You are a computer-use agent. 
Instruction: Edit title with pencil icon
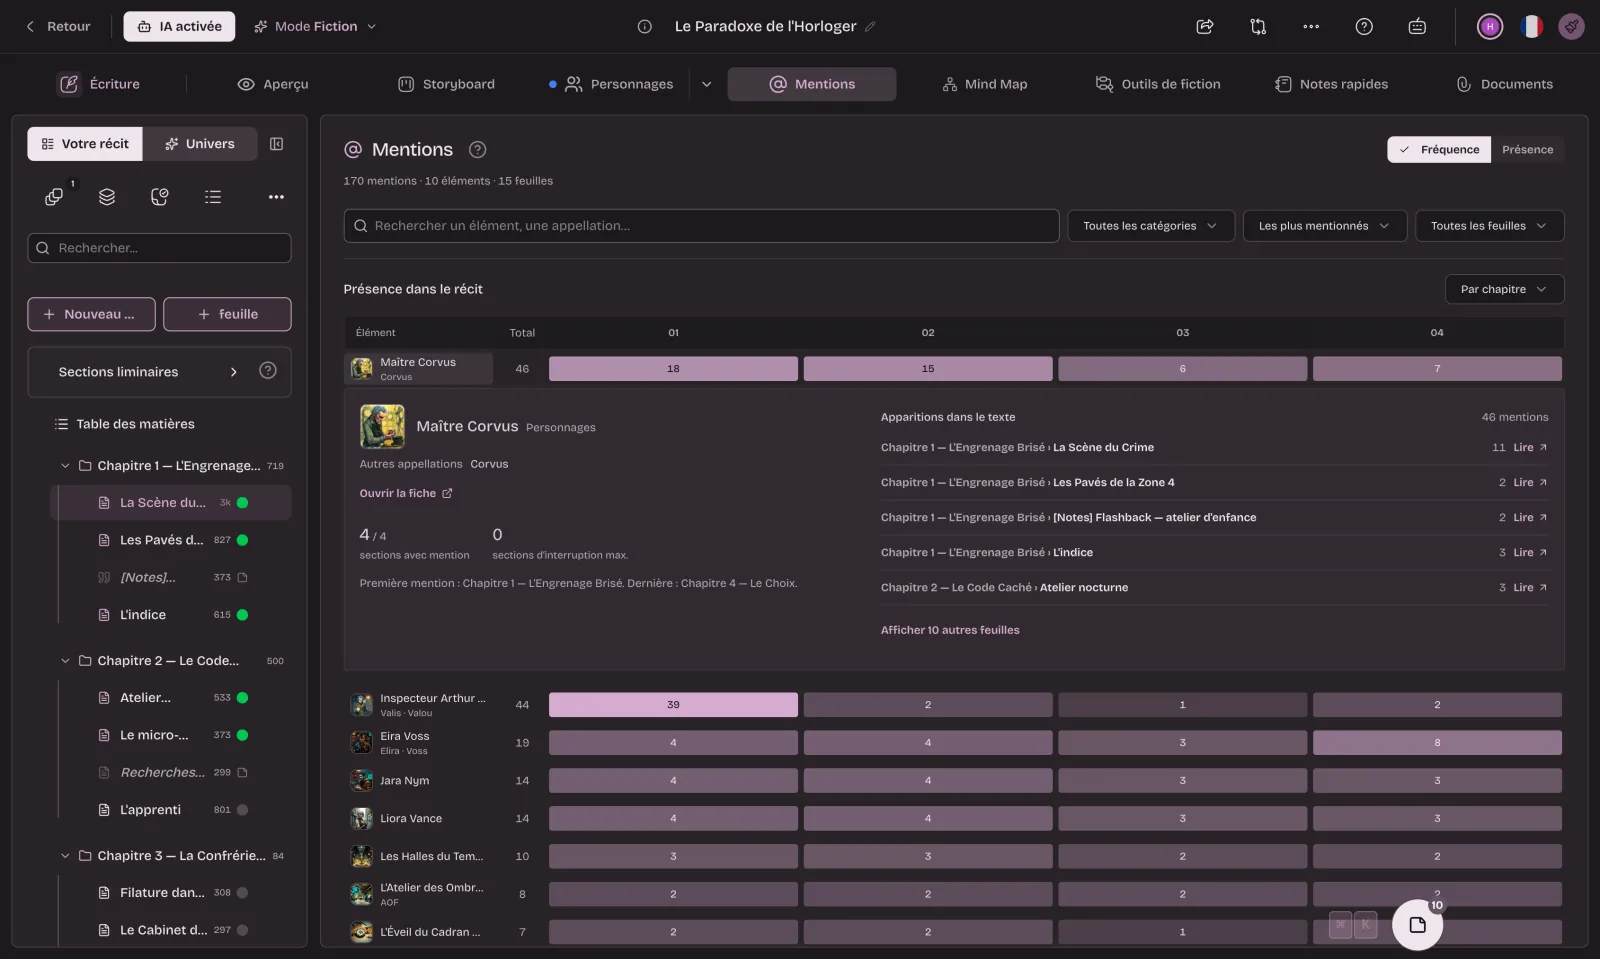(870, 27)
